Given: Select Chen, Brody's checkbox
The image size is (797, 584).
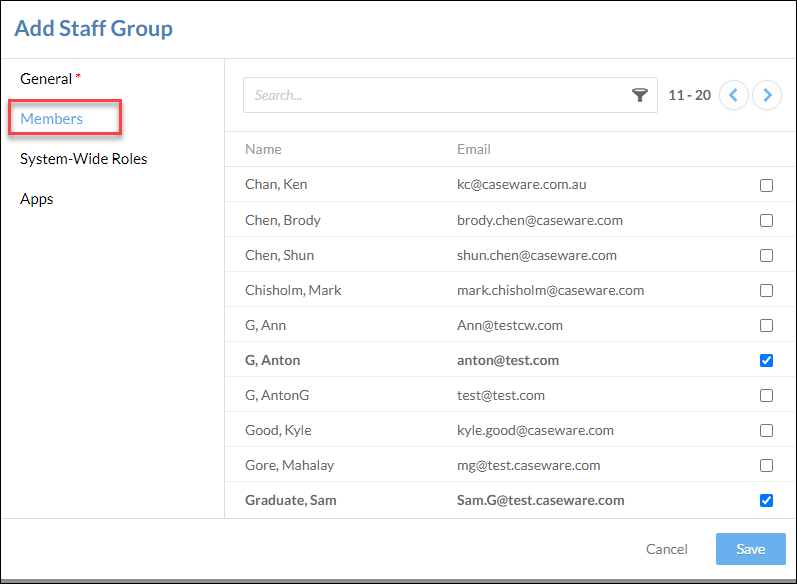Looking at the screenshot, I should click(766, 220).
